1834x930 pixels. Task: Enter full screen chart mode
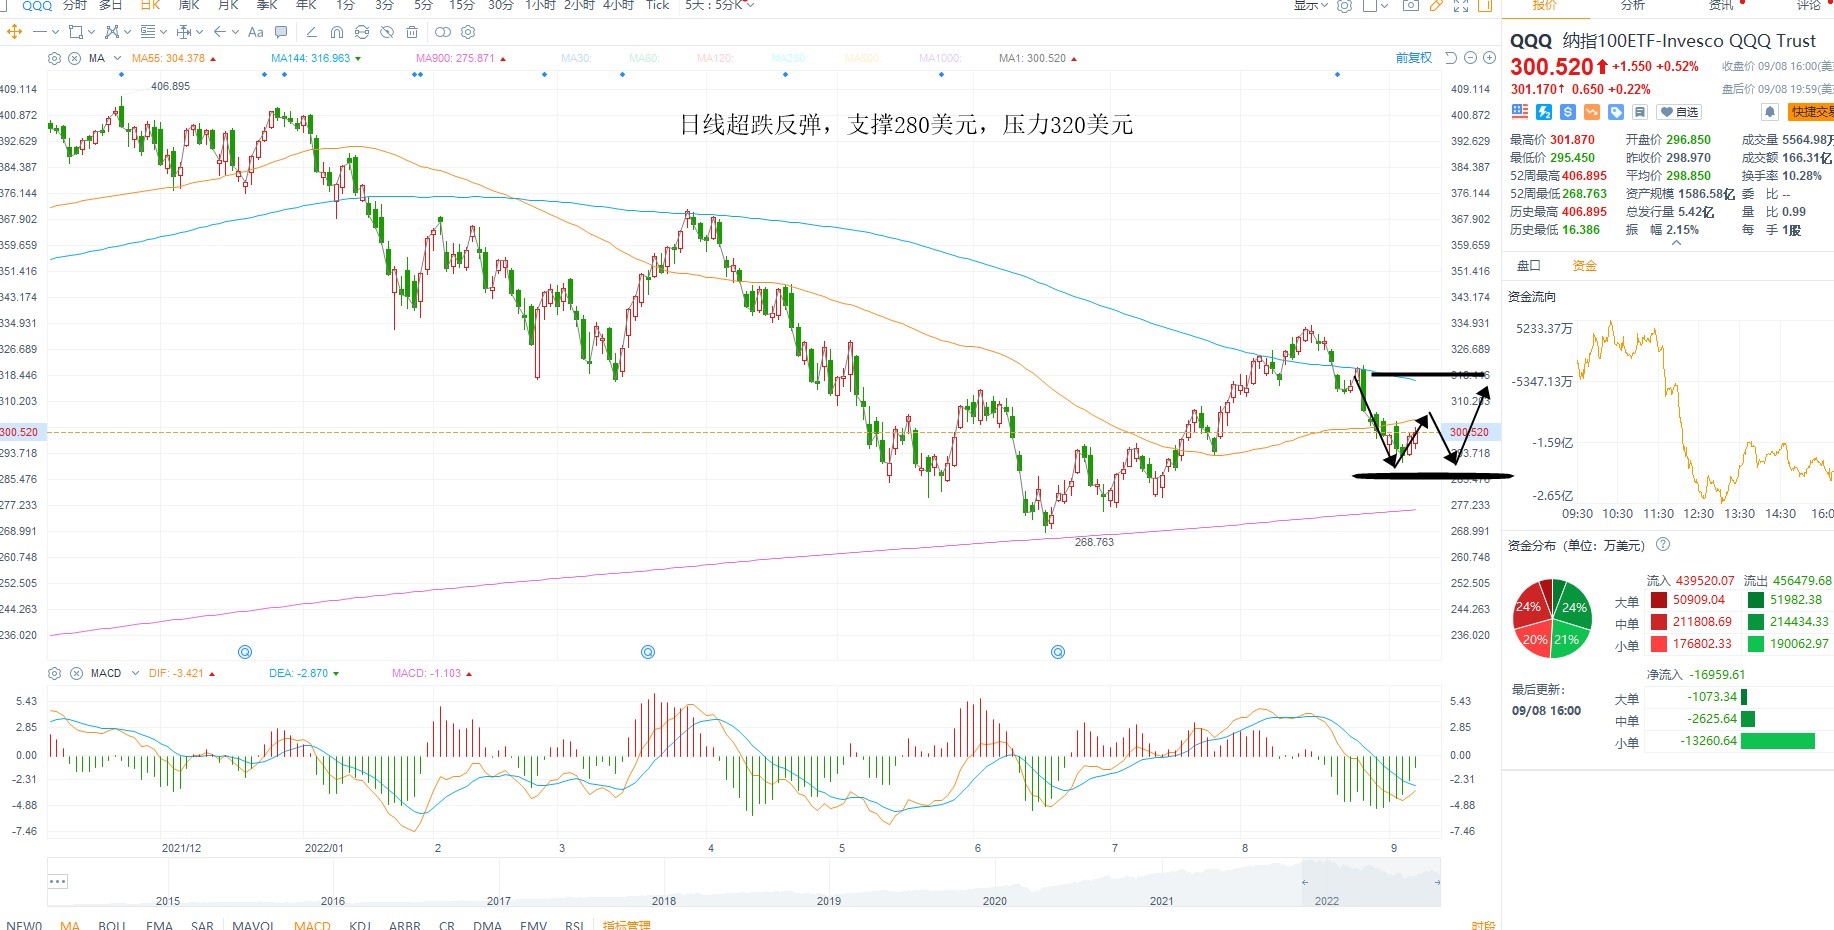point(1461,5)
